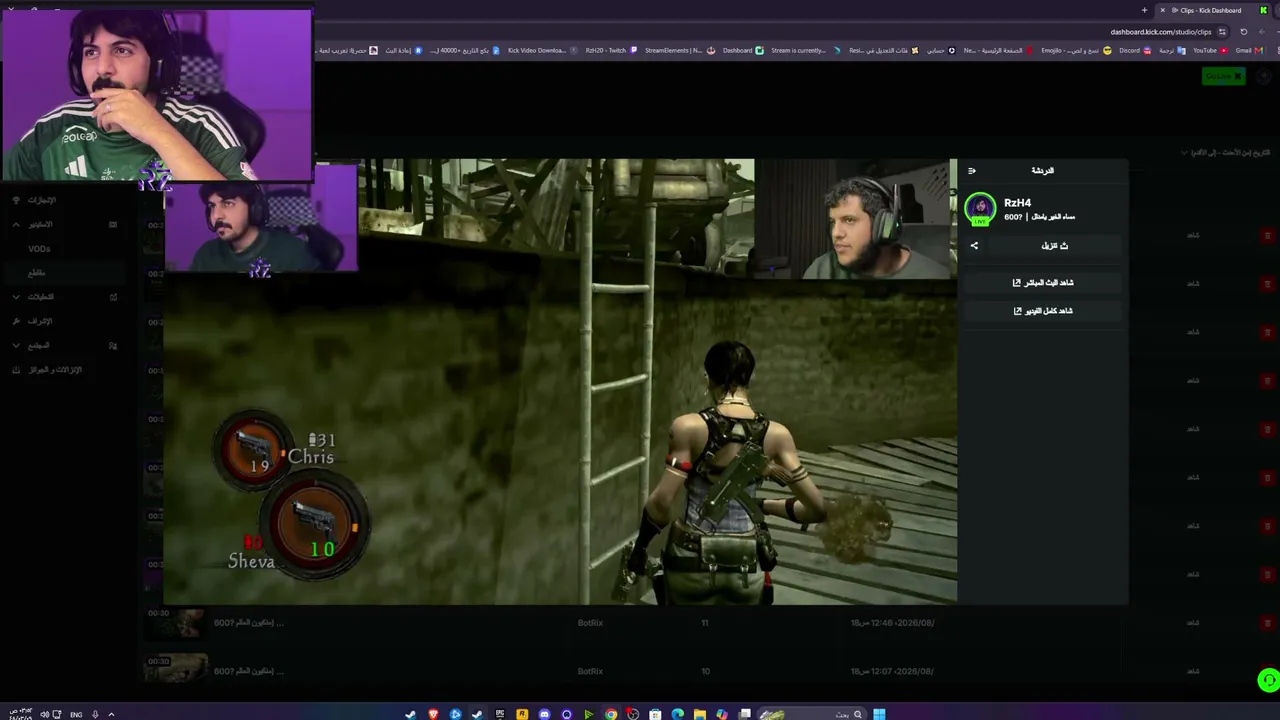Open the Kick Video Downloader bookmark
This screenshot has height=720, width=1280.
click(541, 51)
